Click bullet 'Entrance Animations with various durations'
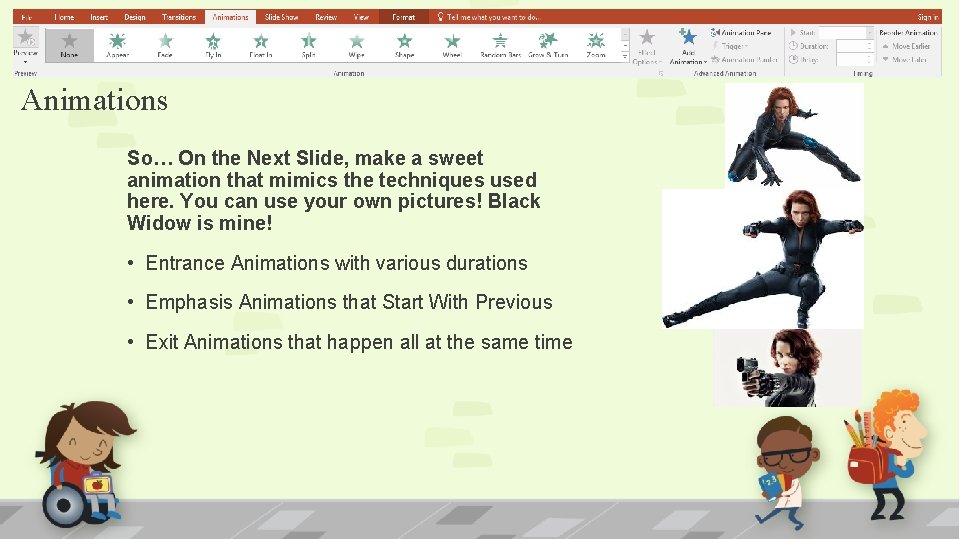The image size is (960, 540). point(336,263)
